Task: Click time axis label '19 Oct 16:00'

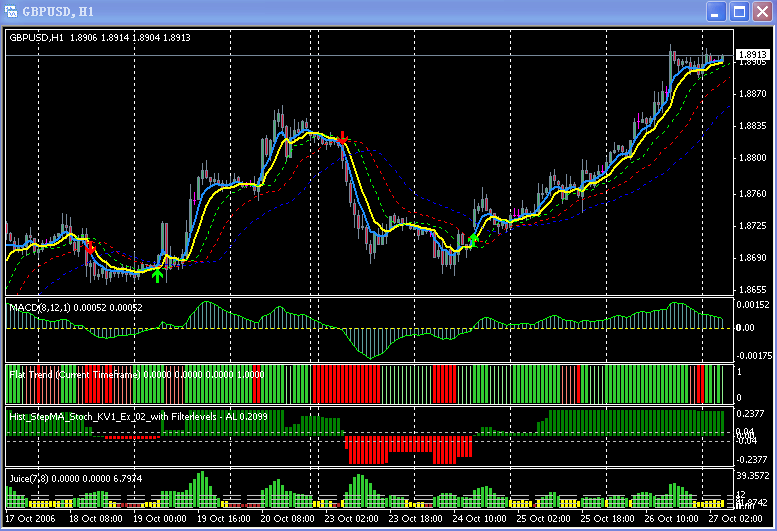Action: click(223, 519)
